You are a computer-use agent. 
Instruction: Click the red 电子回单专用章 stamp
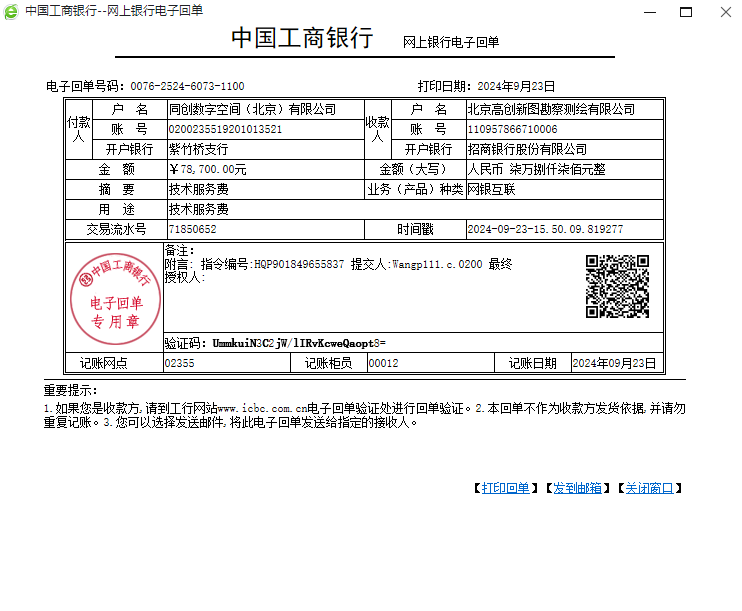(115, 299)
